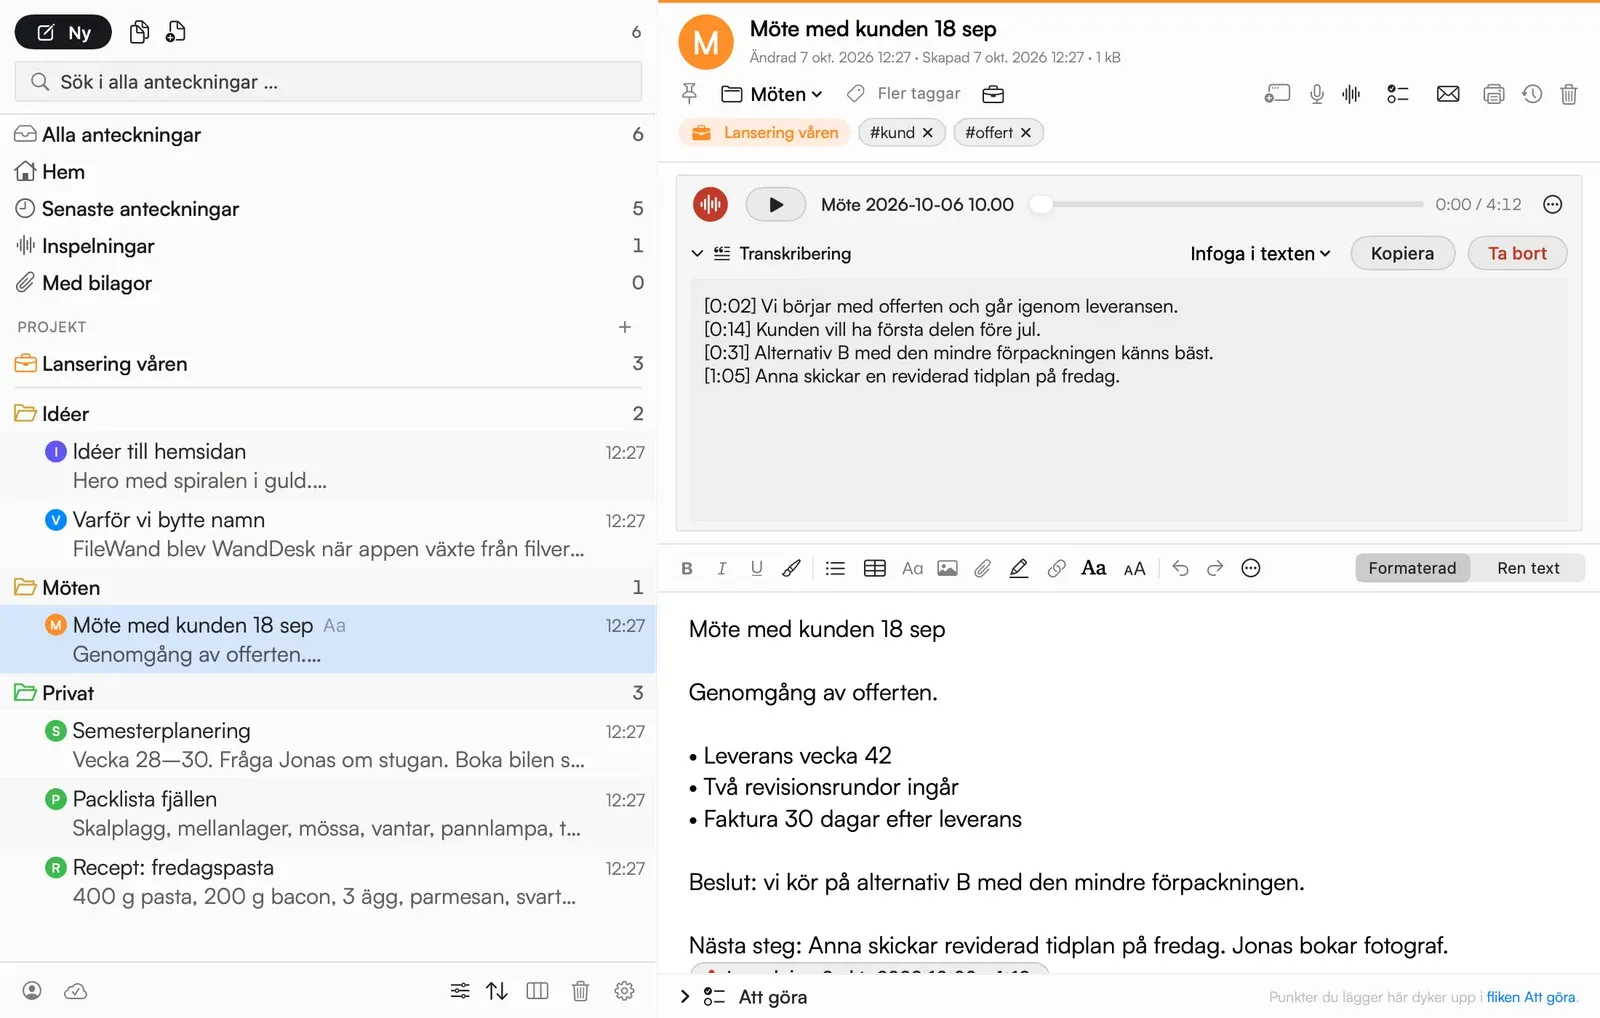Open the Möten folder dropdown
Screen dimensions: 1600x1018
[x=773, y=94]
